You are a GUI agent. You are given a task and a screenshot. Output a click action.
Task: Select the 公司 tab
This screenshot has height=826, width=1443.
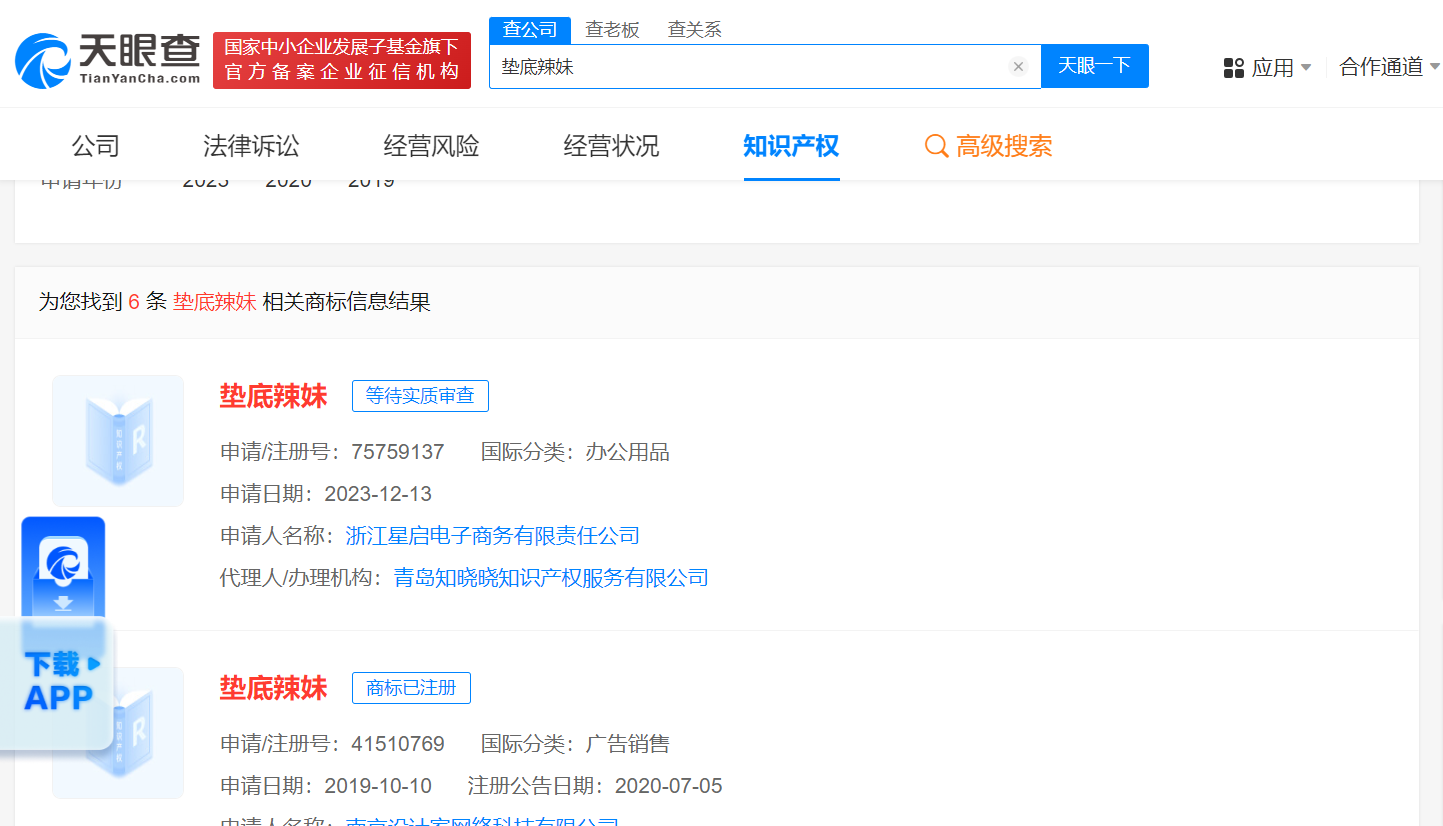pos(96,146)
